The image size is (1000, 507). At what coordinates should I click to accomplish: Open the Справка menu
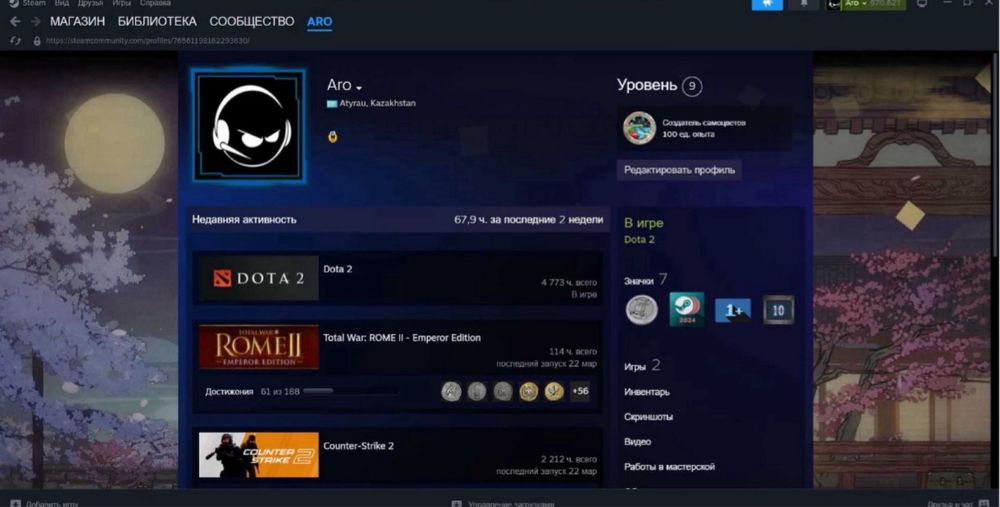pyautogui.click(x=155, y=3)
